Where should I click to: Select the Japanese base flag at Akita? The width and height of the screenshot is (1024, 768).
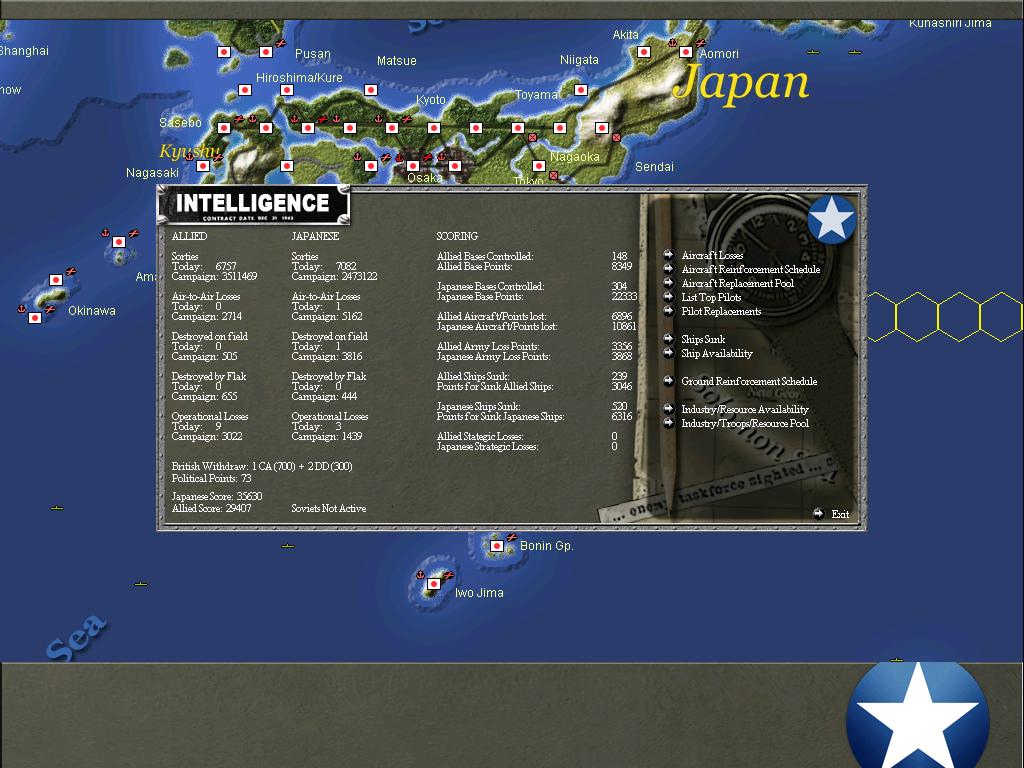644,52
